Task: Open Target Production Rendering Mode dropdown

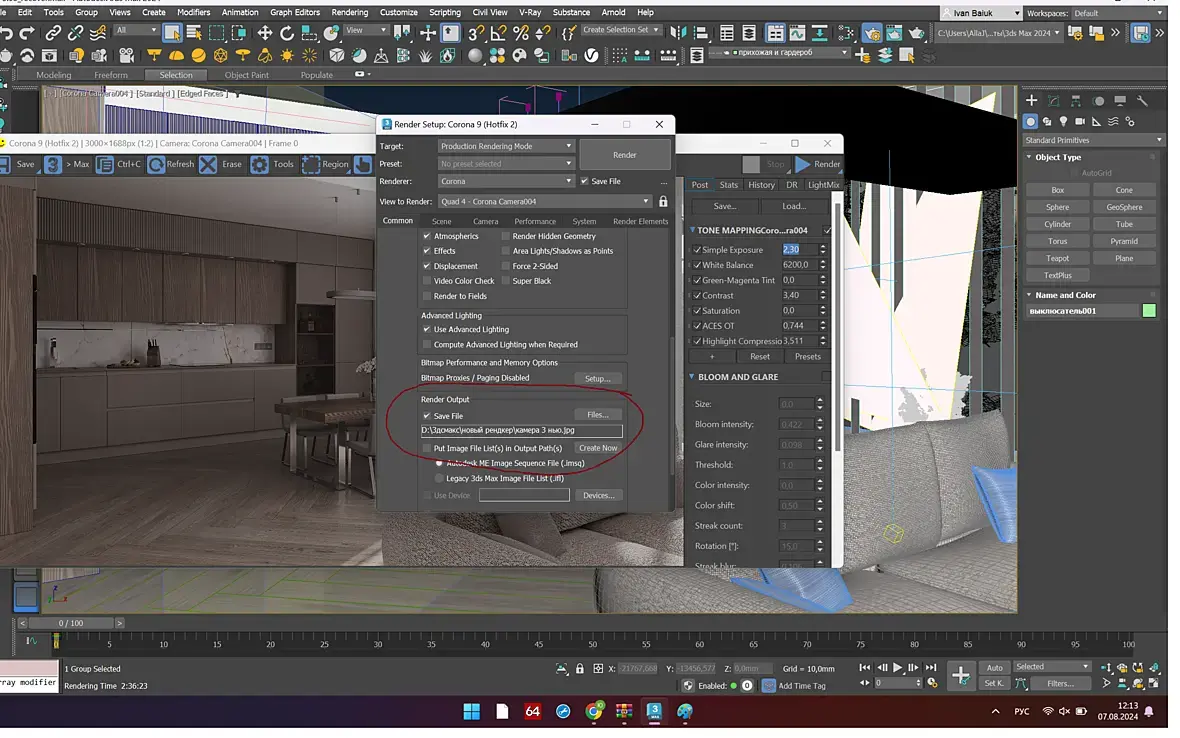Action: (506, 146)
